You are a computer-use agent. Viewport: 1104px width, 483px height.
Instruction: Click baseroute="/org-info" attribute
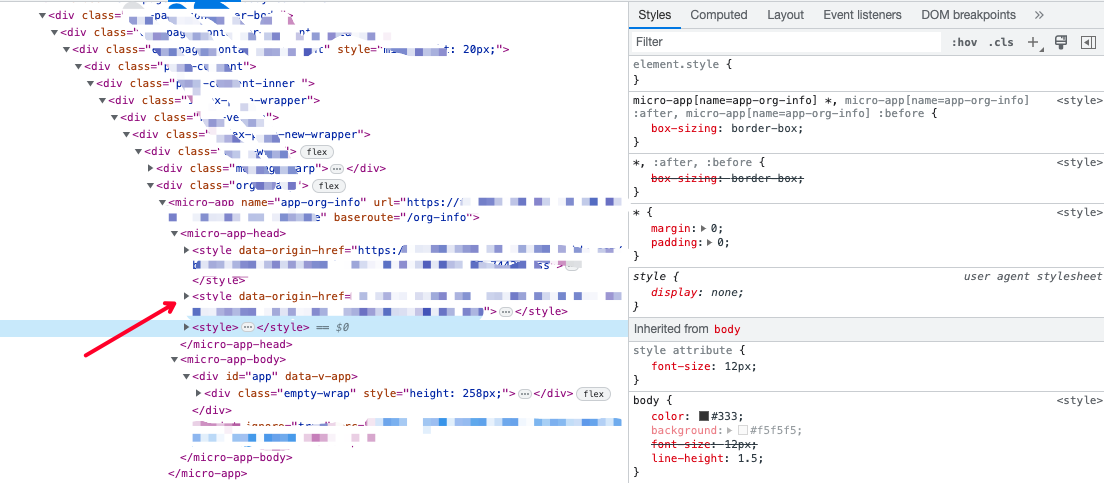pos(403,218)
